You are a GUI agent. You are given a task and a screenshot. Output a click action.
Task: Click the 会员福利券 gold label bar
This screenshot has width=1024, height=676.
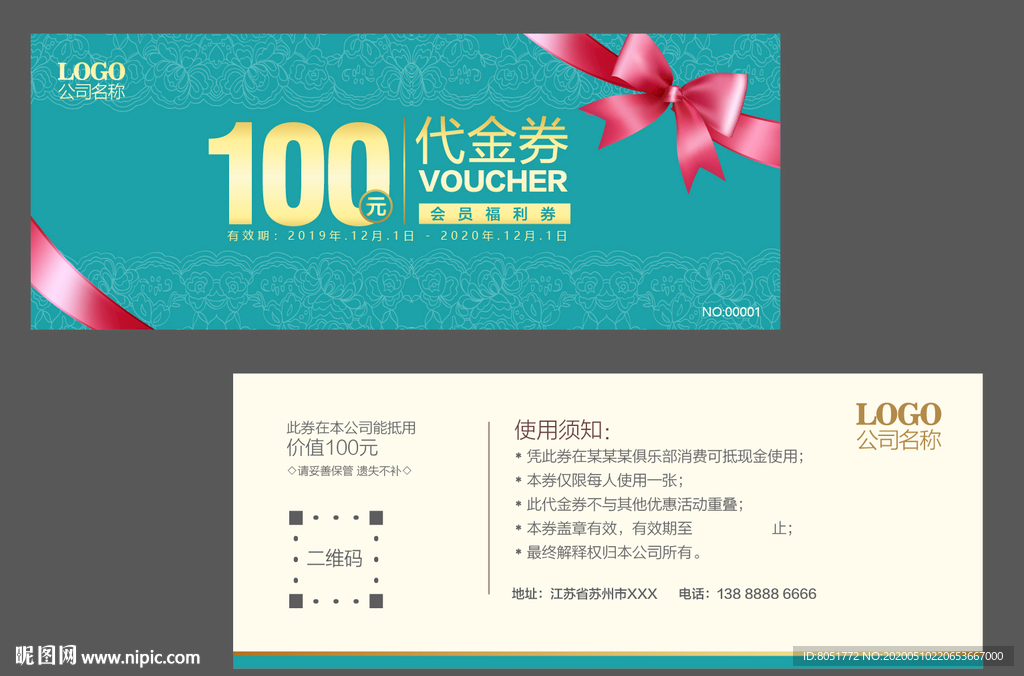(495, 213)
